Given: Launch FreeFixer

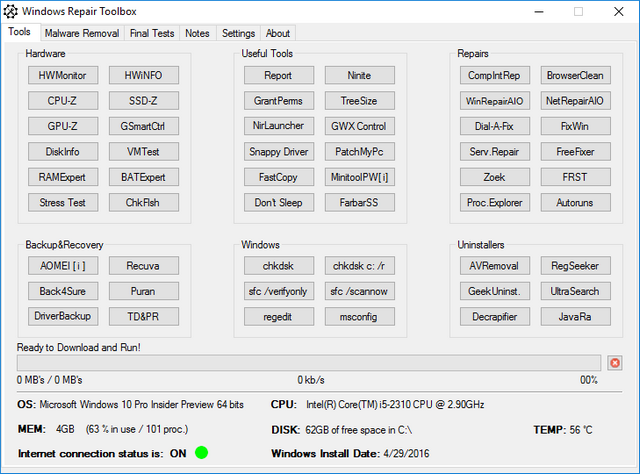Looking at the screenshot, I should [576, 151].
